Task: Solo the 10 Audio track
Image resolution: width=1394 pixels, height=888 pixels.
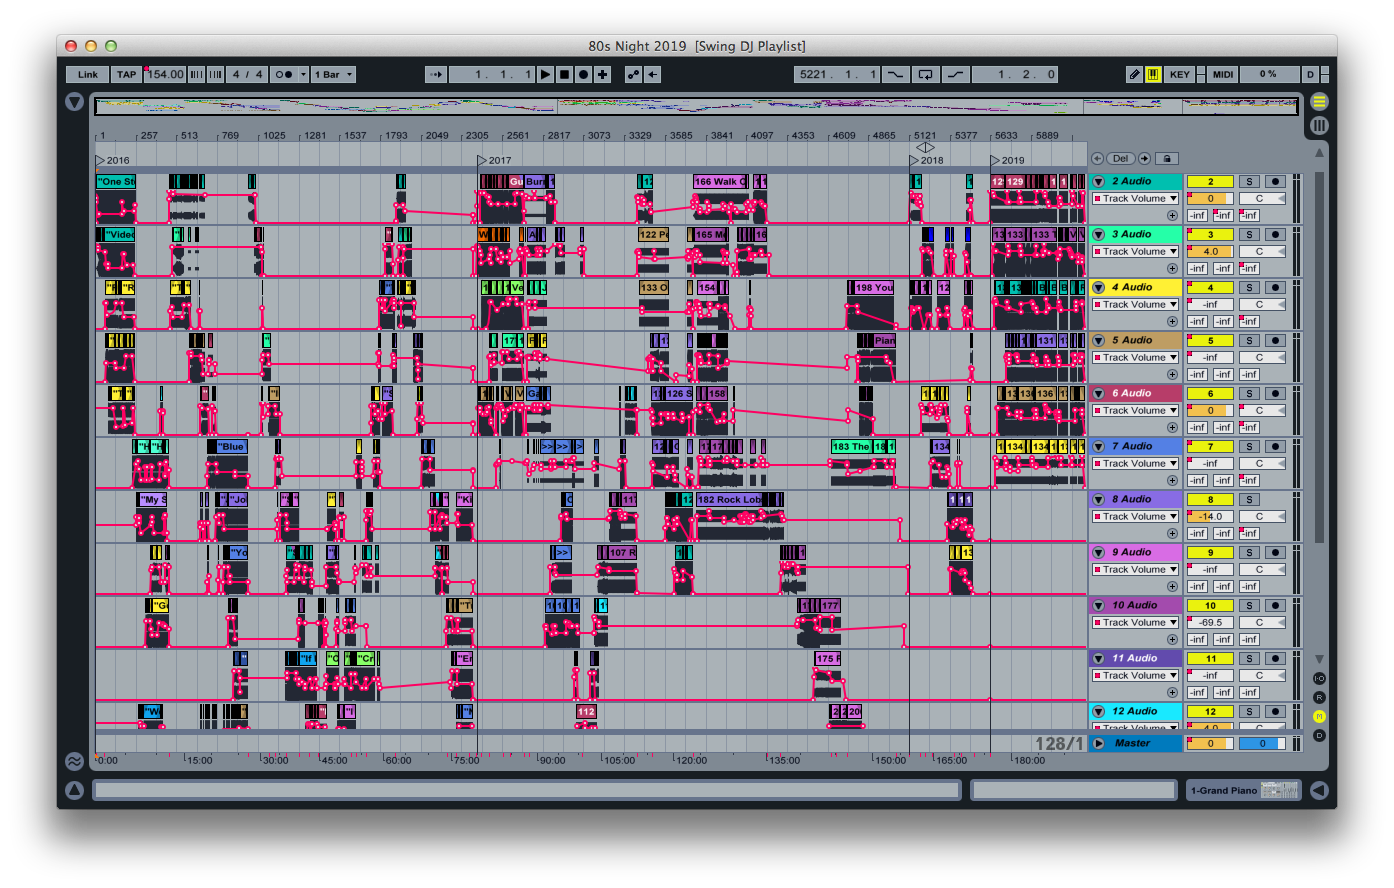Action: [1249, 605]
